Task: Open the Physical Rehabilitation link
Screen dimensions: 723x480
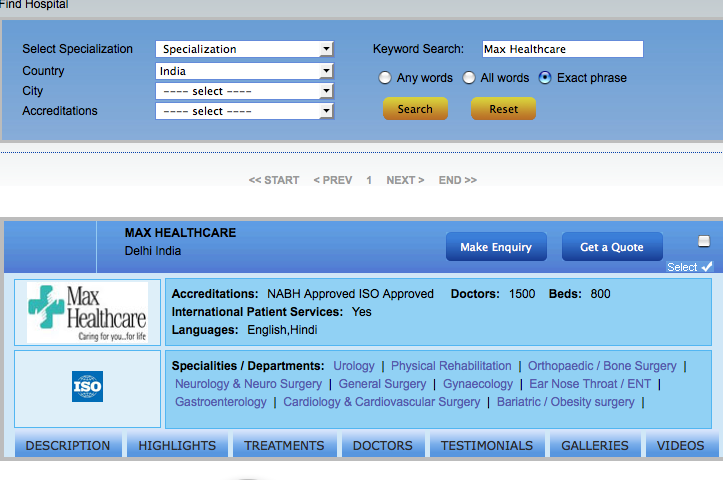Action: click(x=451, y=366)
